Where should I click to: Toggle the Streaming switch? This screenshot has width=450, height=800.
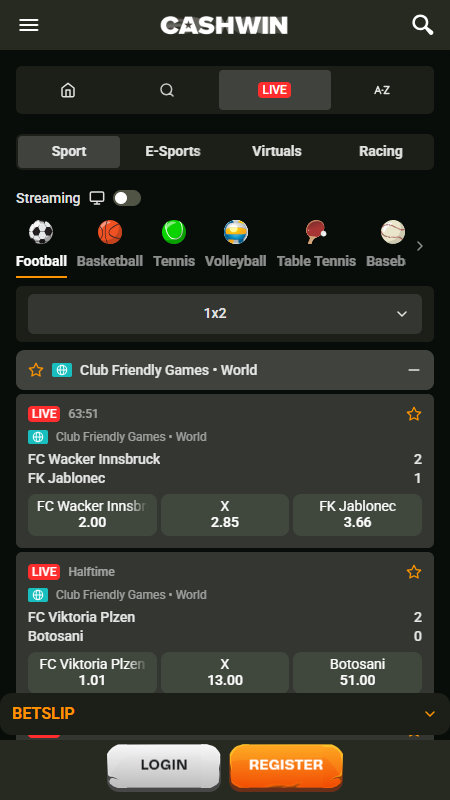[x=127, y=198]
